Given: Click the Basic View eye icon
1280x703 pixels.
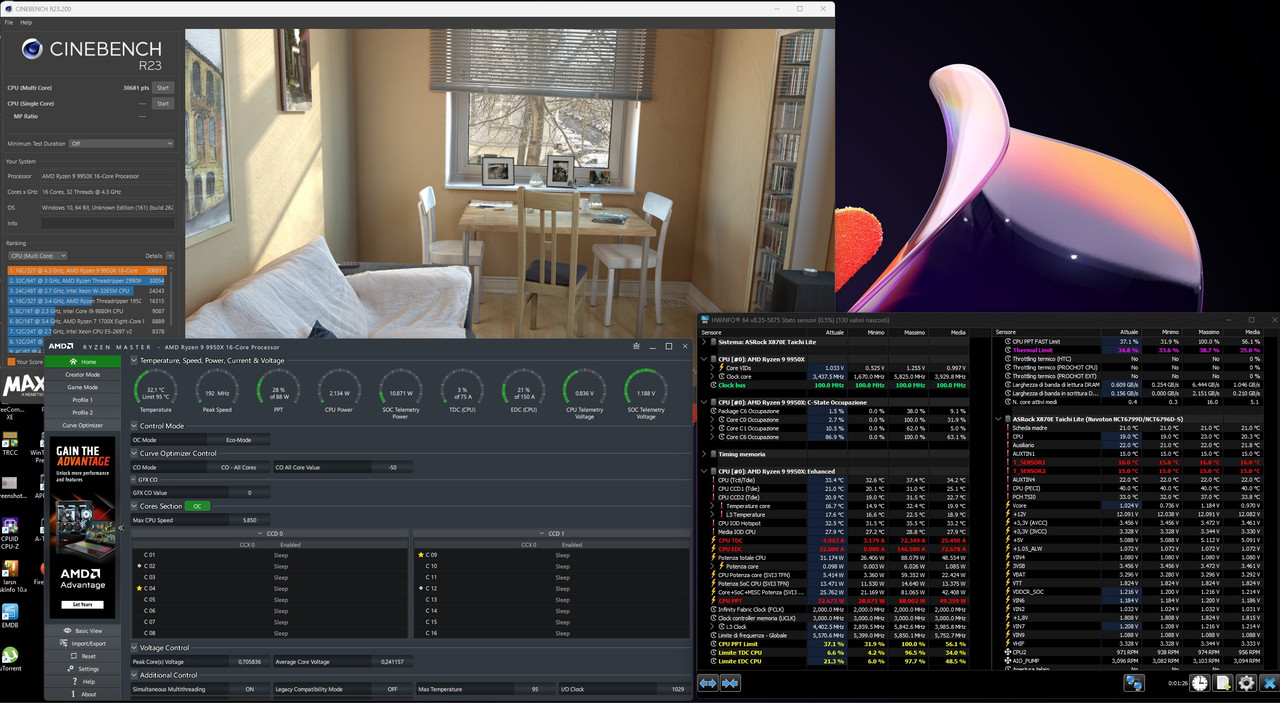Looking at the screenshot, I should pos(68,631).
